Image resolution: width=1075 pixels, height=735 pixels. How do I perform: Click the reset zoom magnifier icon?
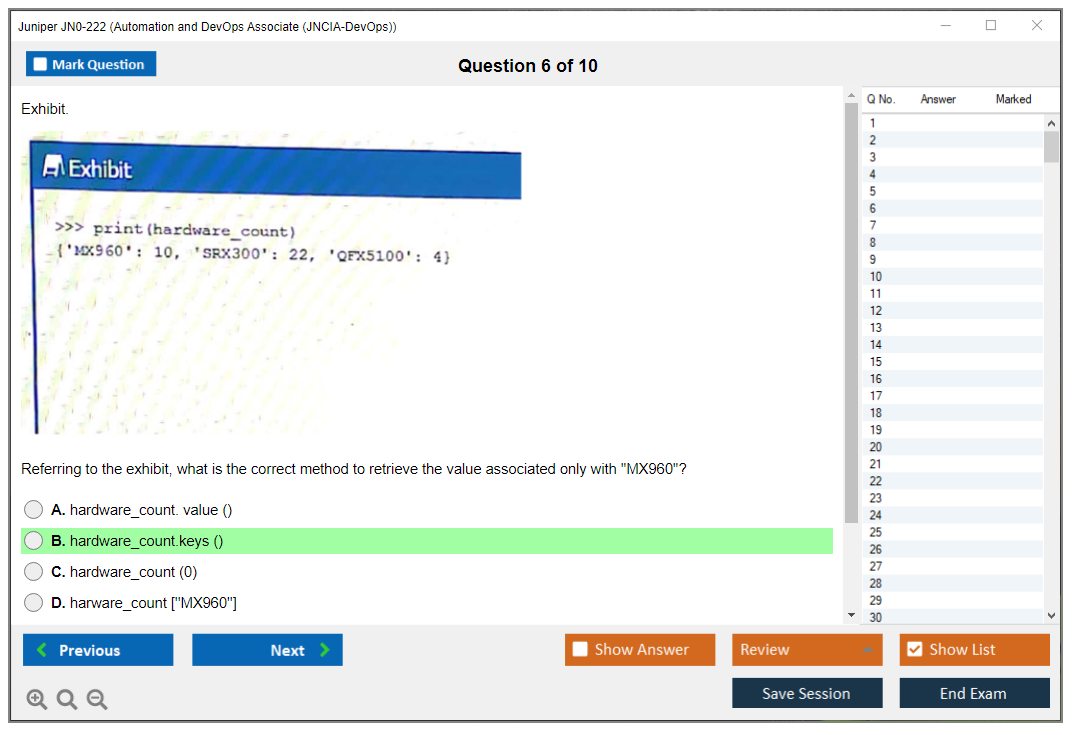[67, 700]
